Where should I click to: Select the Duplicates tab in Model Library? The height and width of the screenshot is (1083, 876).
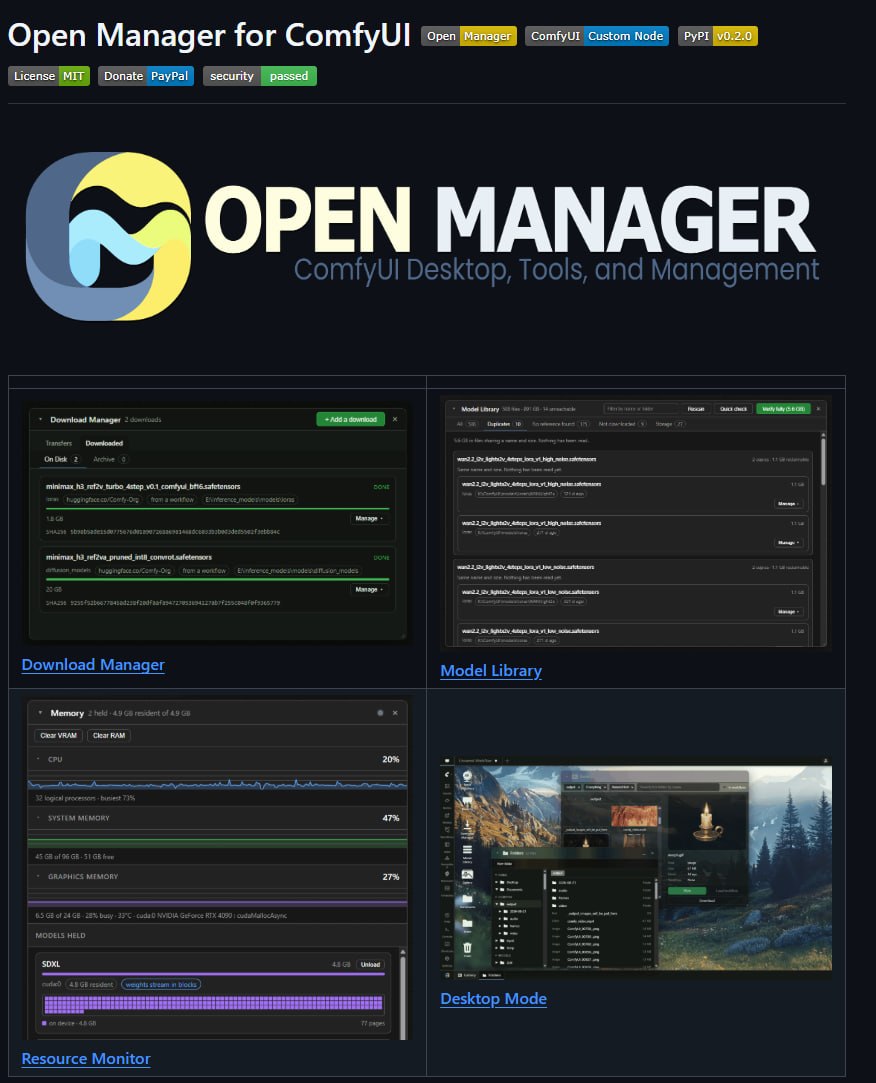point(505,424)
